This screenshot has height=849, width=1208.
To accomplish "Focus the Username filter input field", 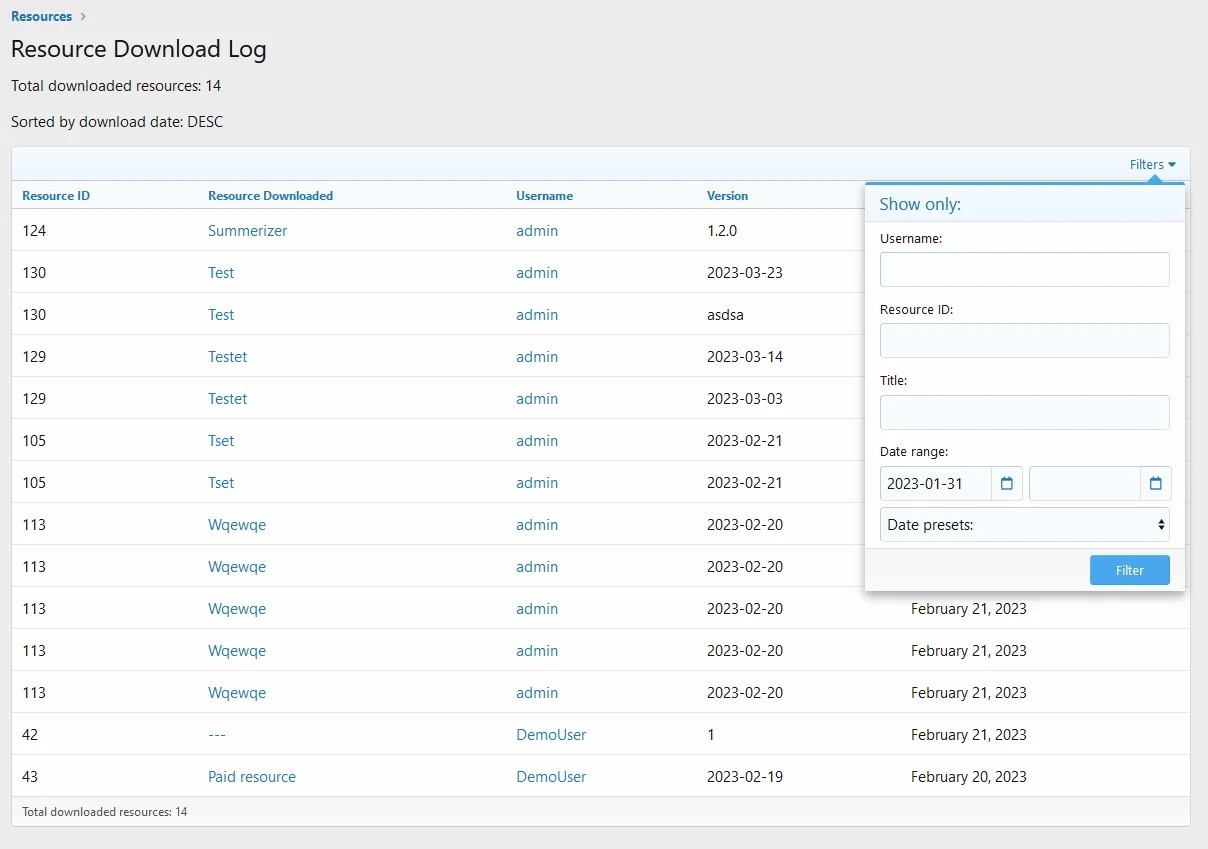I will [1024, 269].
